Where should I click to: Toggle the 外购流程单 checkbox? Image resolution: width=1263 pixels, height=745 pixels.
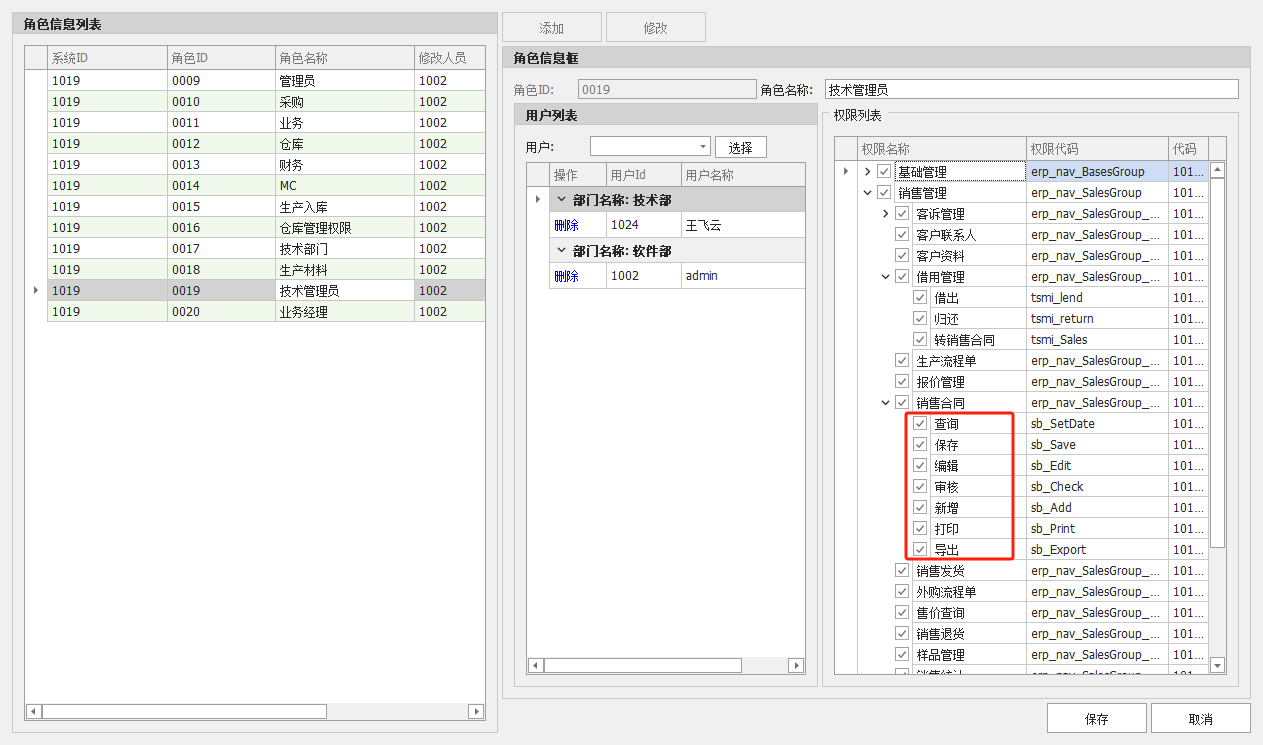coord(902,592)
